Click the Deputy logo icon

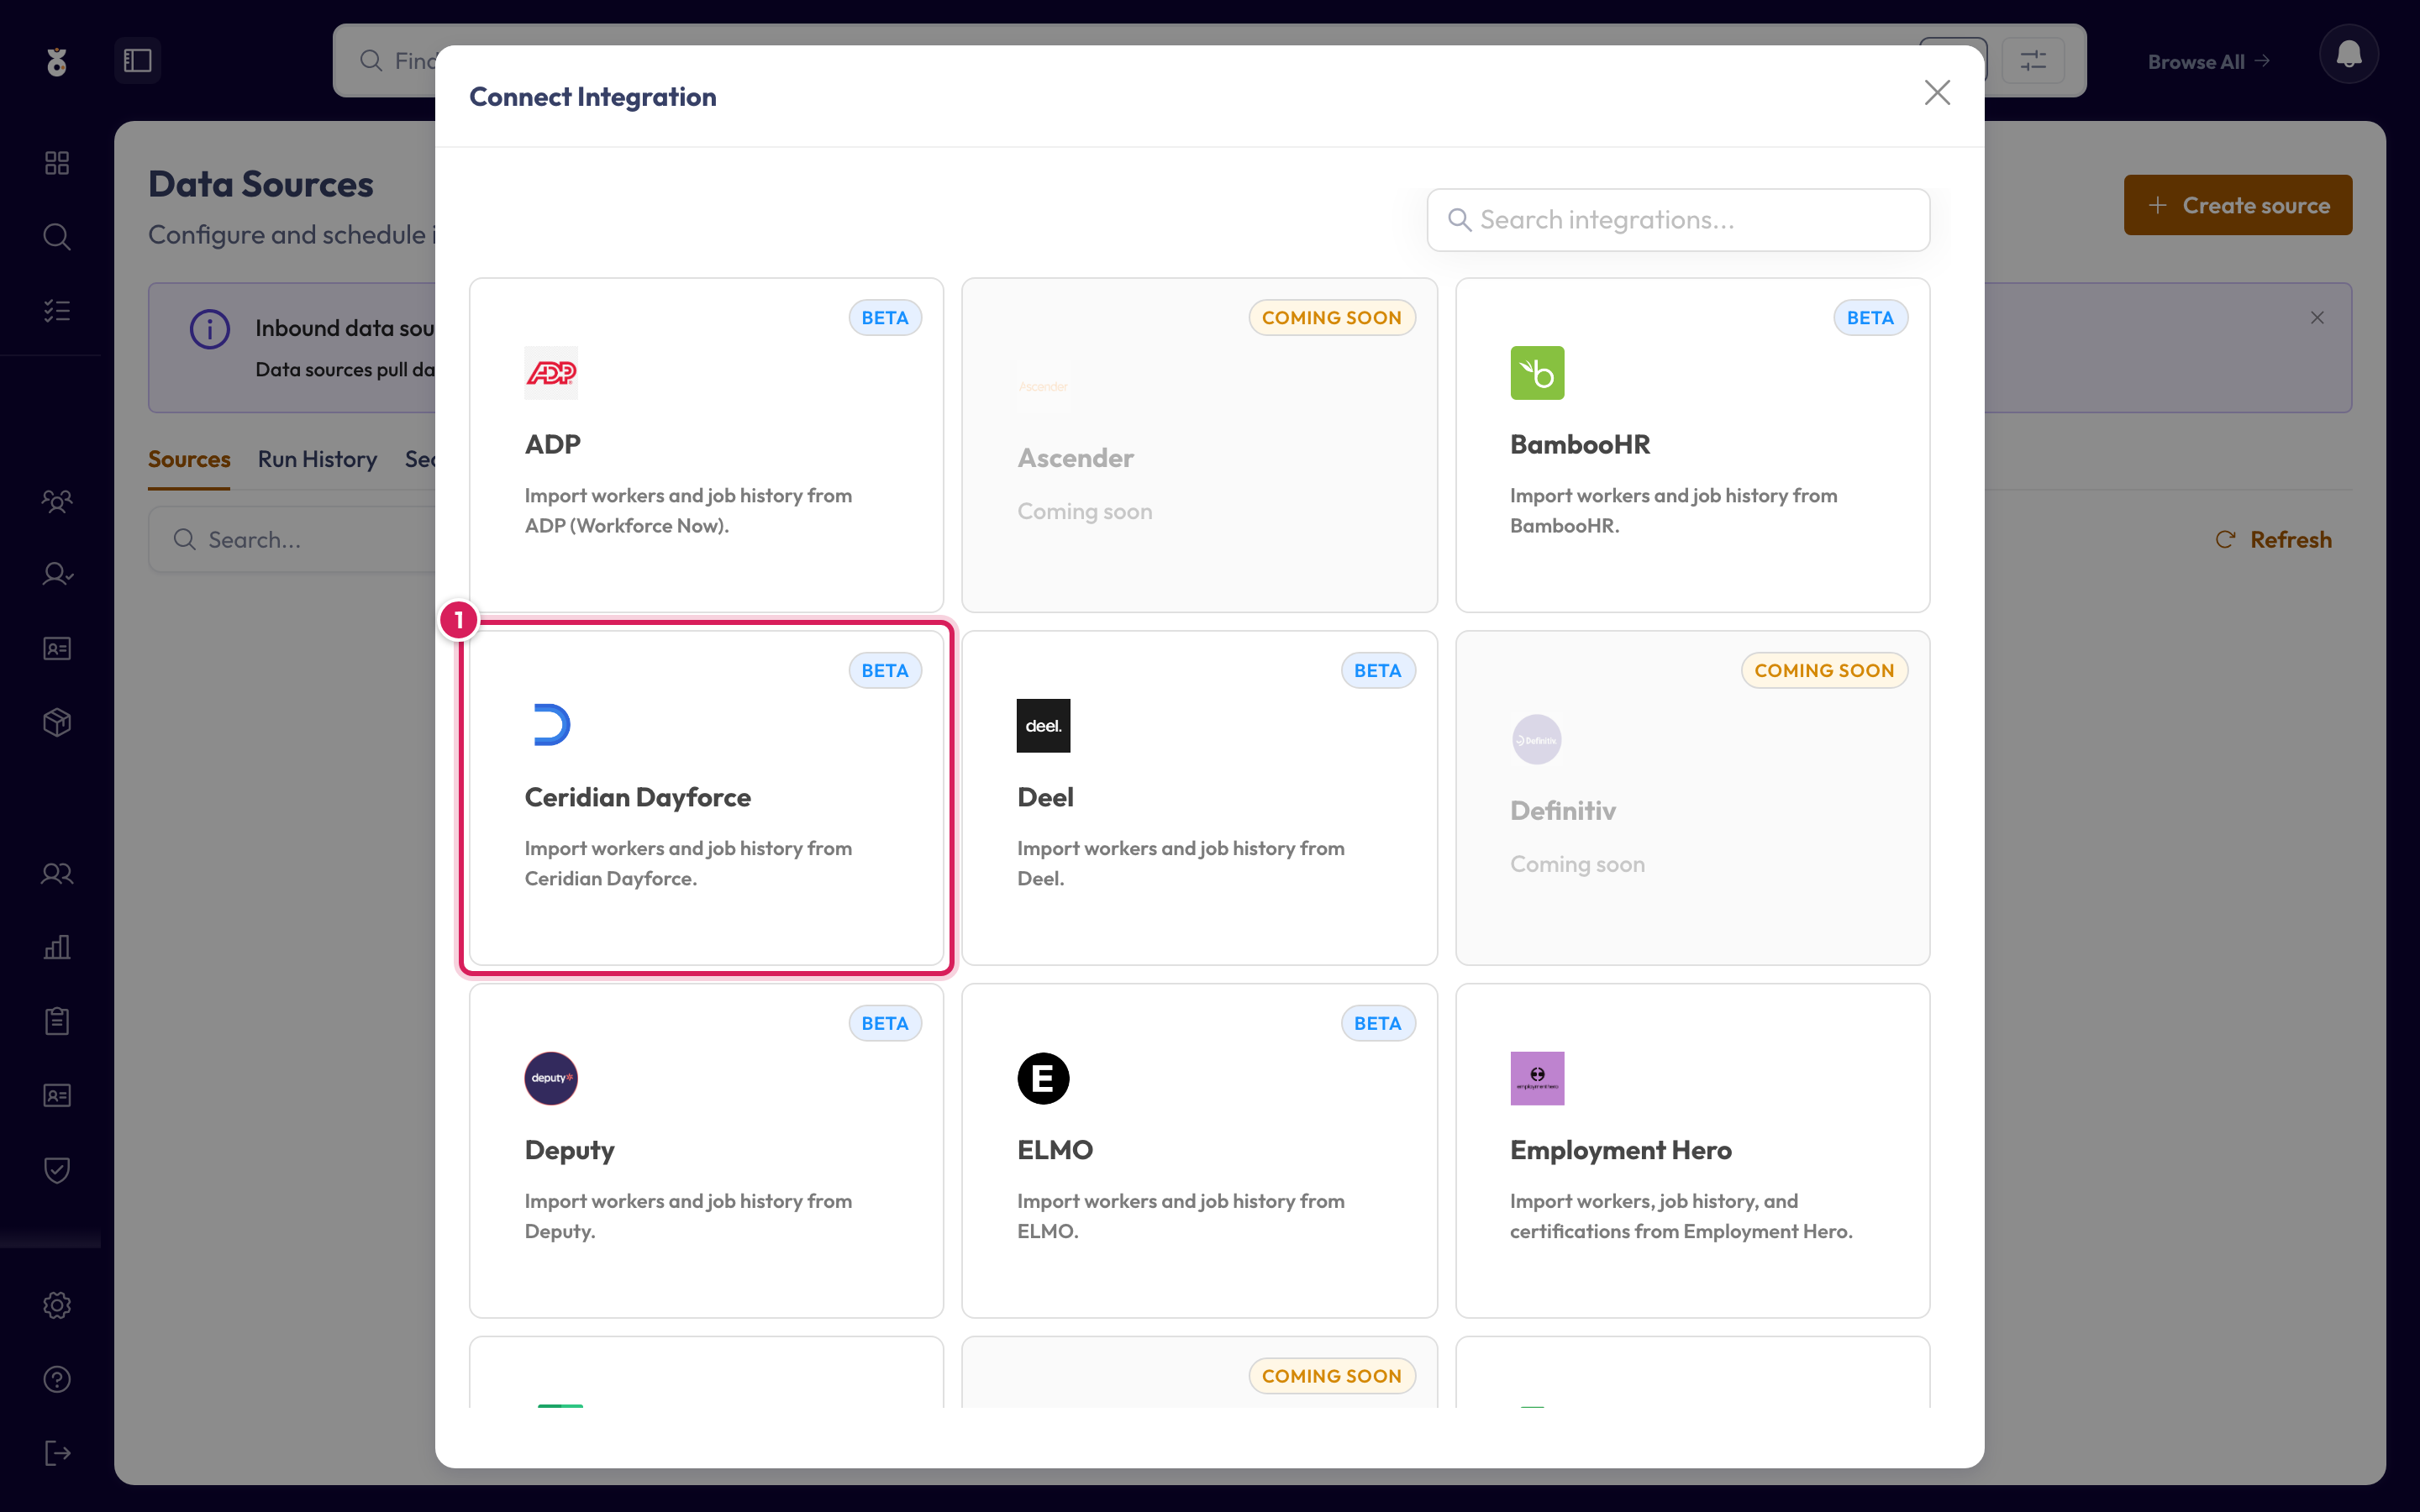tap(551, 1078)
